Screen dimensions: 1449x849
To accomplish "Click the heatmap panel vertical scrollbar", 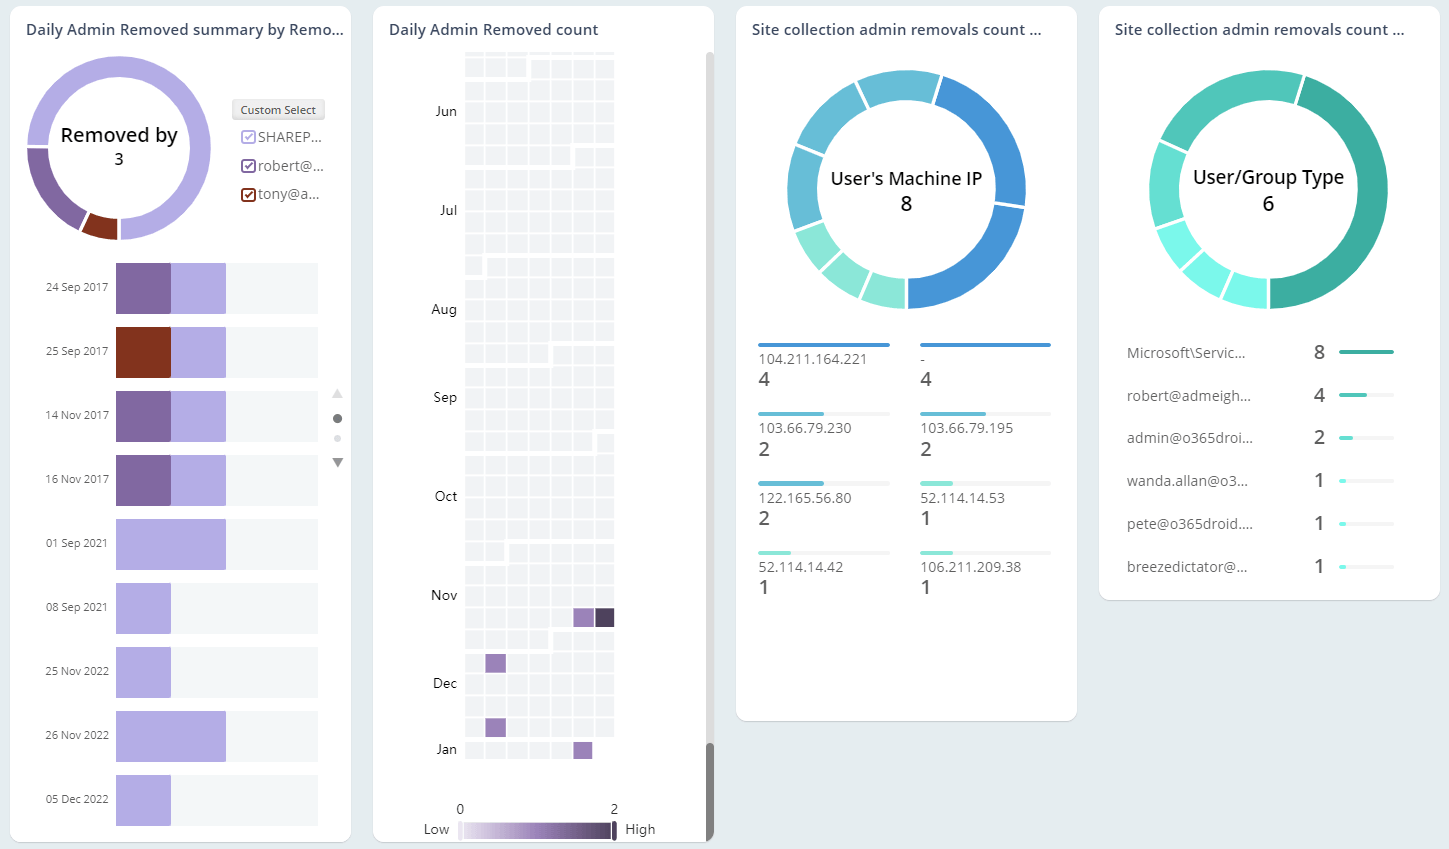I will 709,790.
